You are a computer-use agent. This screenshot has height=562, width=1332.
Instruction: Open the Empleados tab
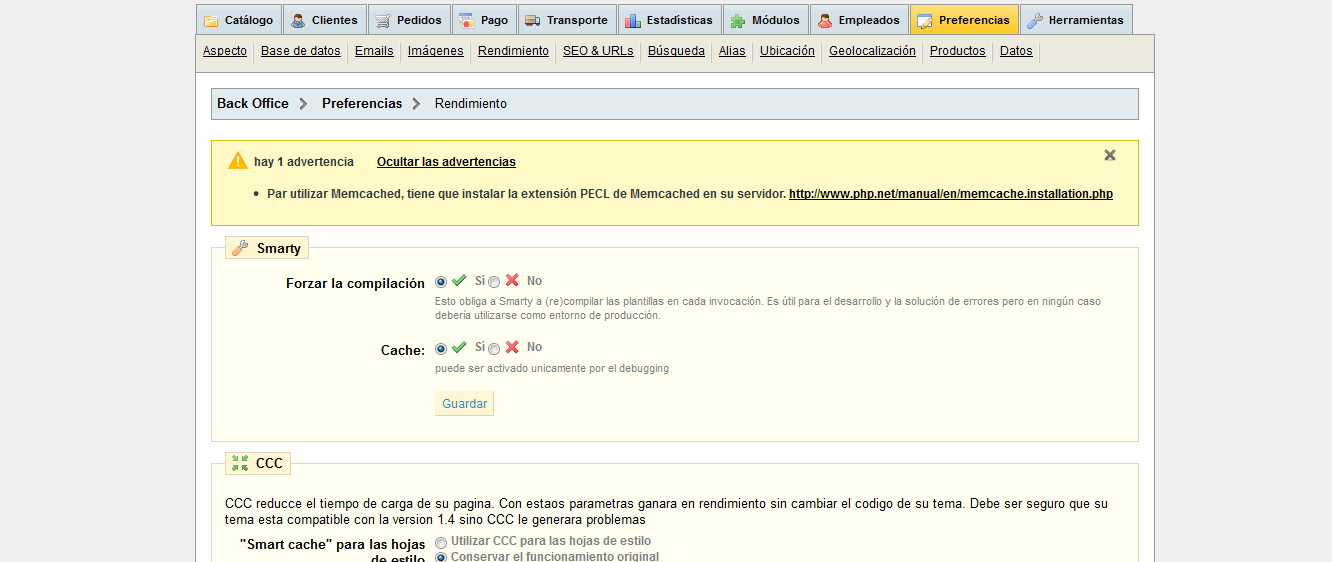pyautogui.click(x=858, y=20)
